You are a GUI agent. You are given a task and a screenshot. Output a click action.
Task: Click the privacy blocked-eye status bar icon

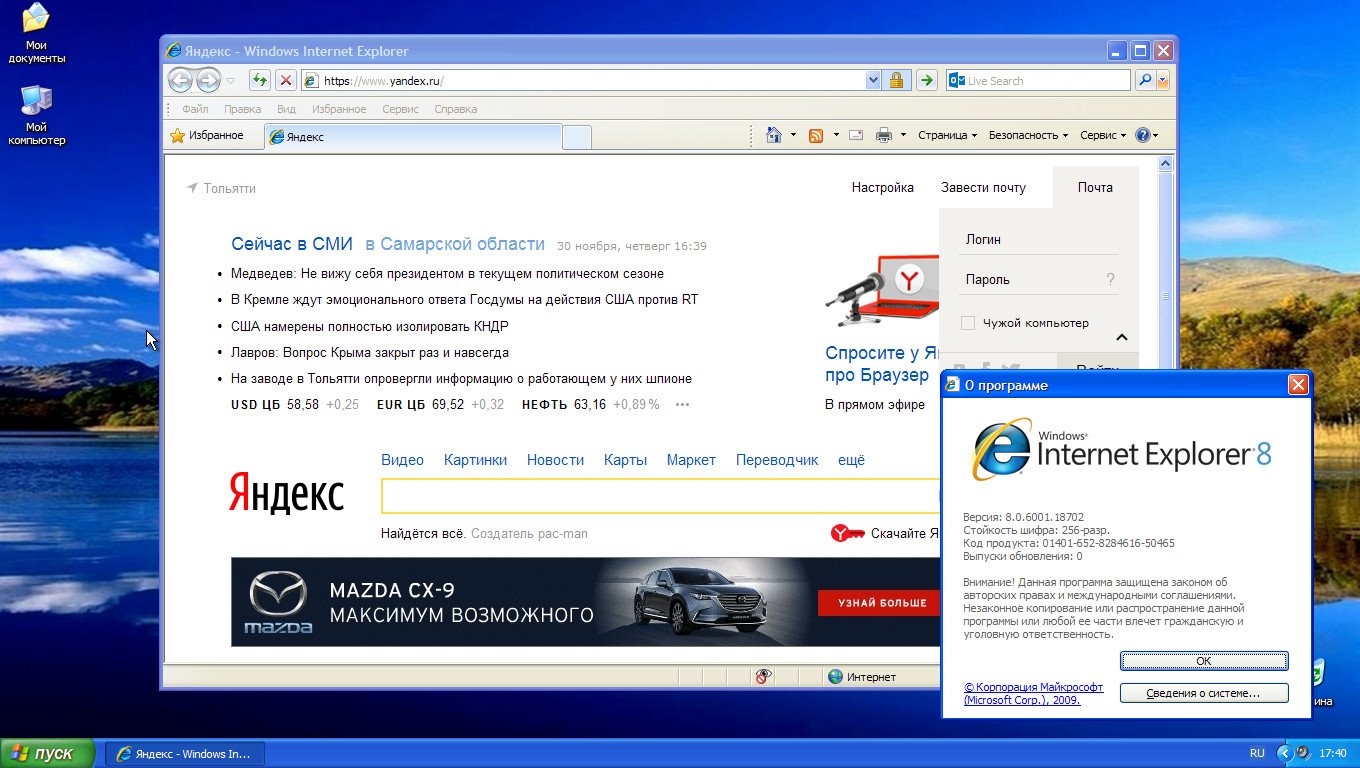[764, 677]
